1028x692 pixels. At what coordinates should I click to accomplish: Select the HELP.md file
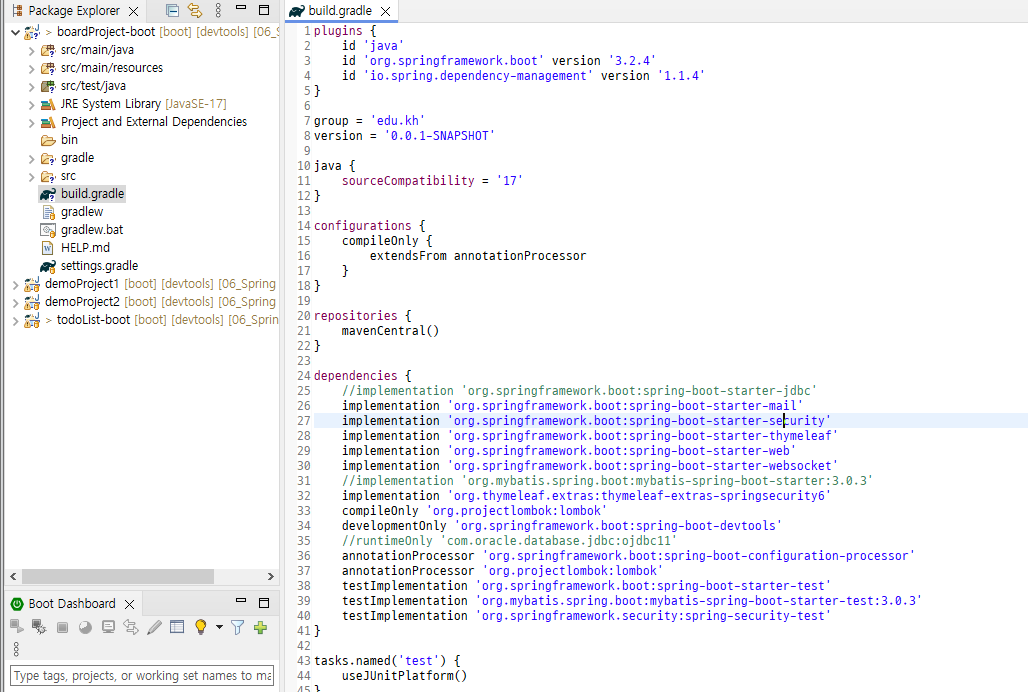85,248
